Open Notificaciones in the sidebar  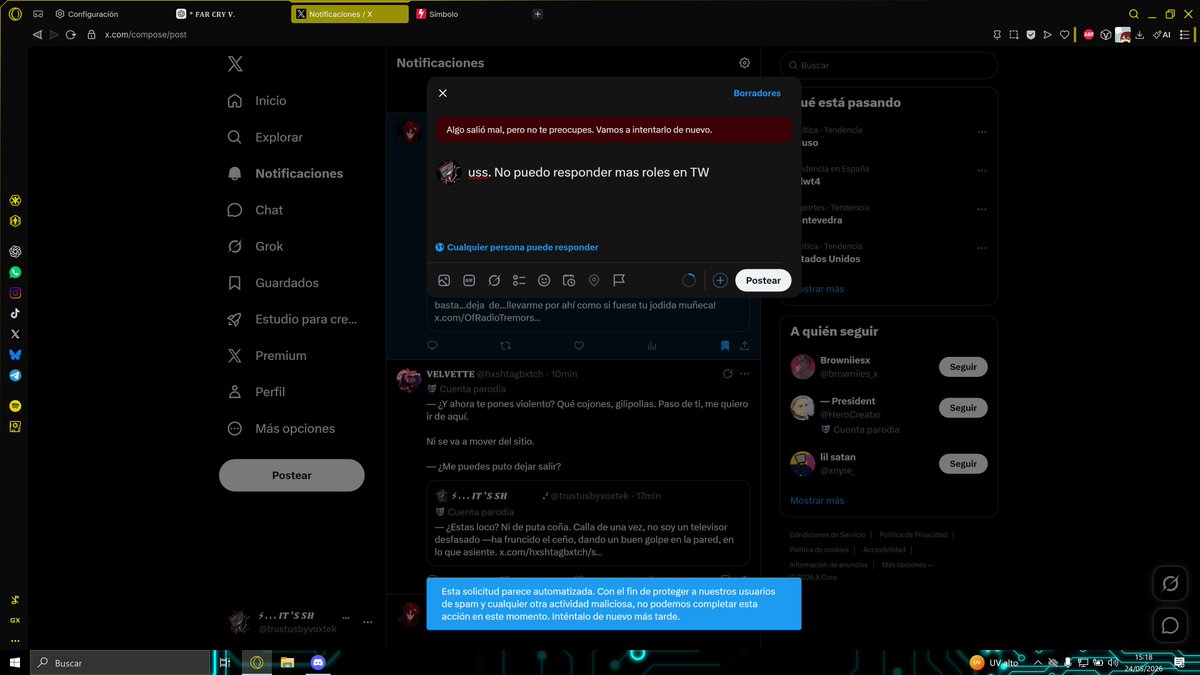click(285, 173)
